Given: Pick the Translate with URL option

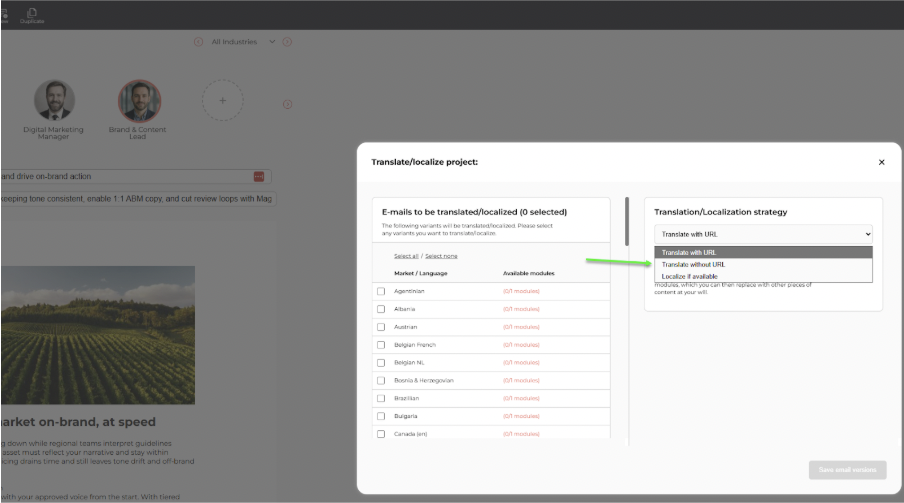Looking at the screenshot, I should [x=688, y=252].
